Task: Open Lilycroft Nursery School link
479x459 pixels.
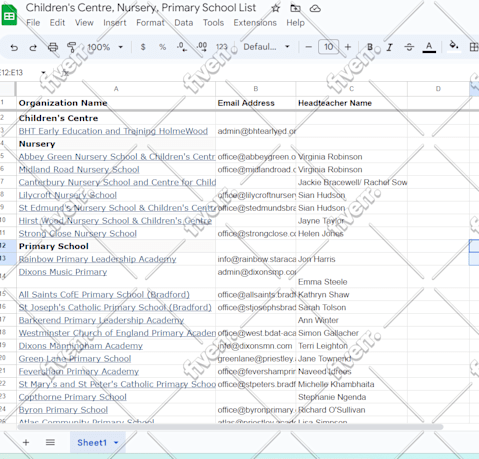Action: (68, 195)
